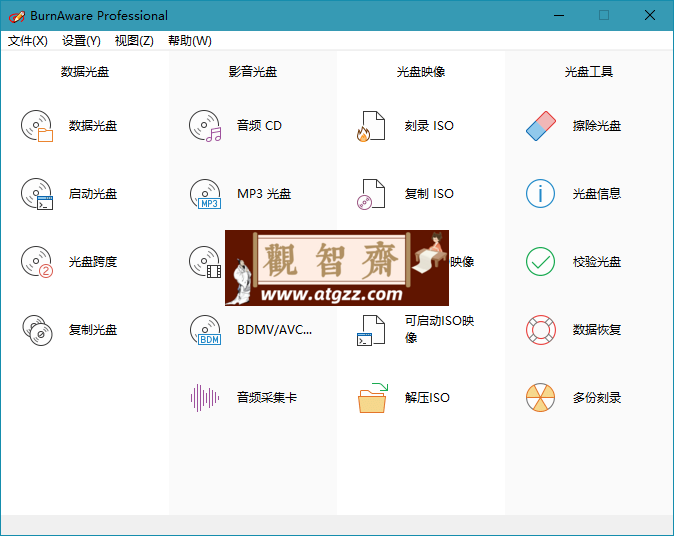Open the MP3 光盘 disc icon
The width and height of the screenshot is (674, 536).
(x=205, y=194)
